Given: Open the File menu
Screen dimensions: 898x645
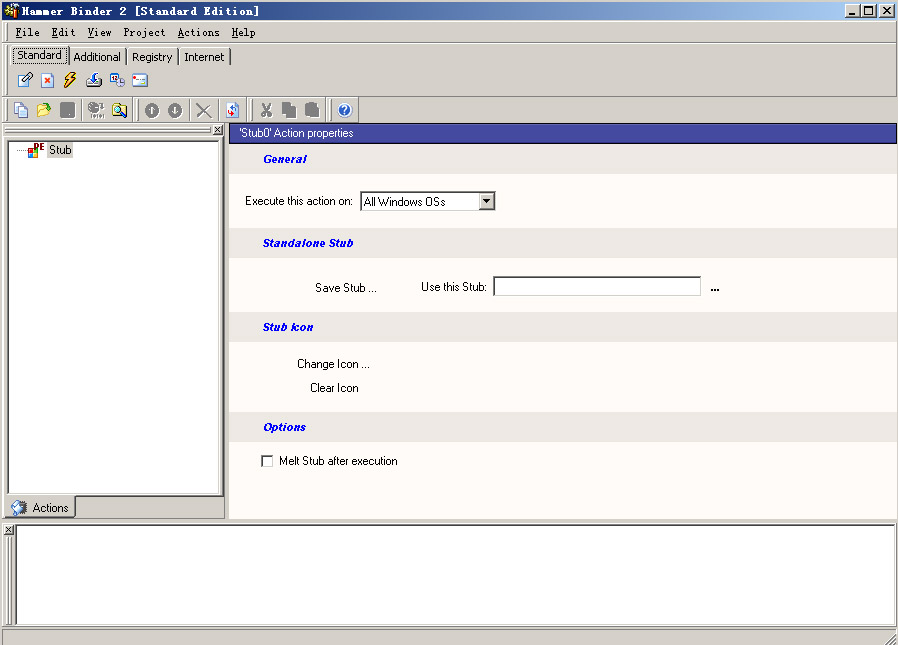Looking at the screenshot, I should click(27, 33).
